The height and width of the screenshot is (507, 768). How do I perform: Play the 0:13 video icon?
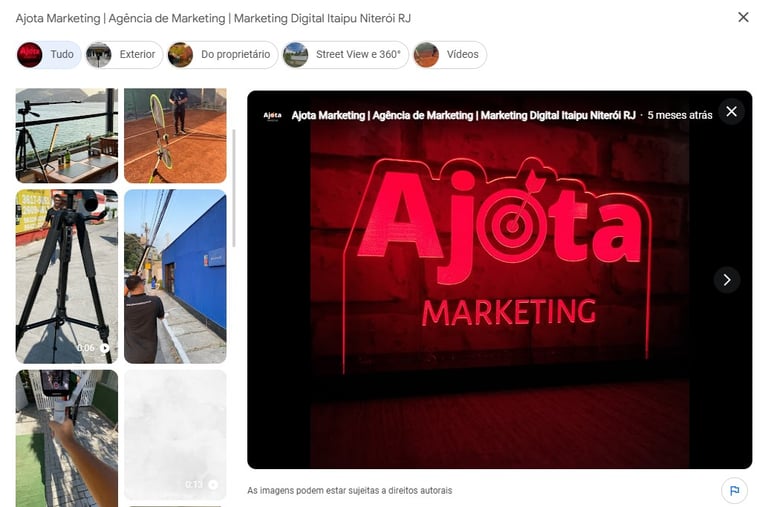pyautogui.click(x=213, y=484)
